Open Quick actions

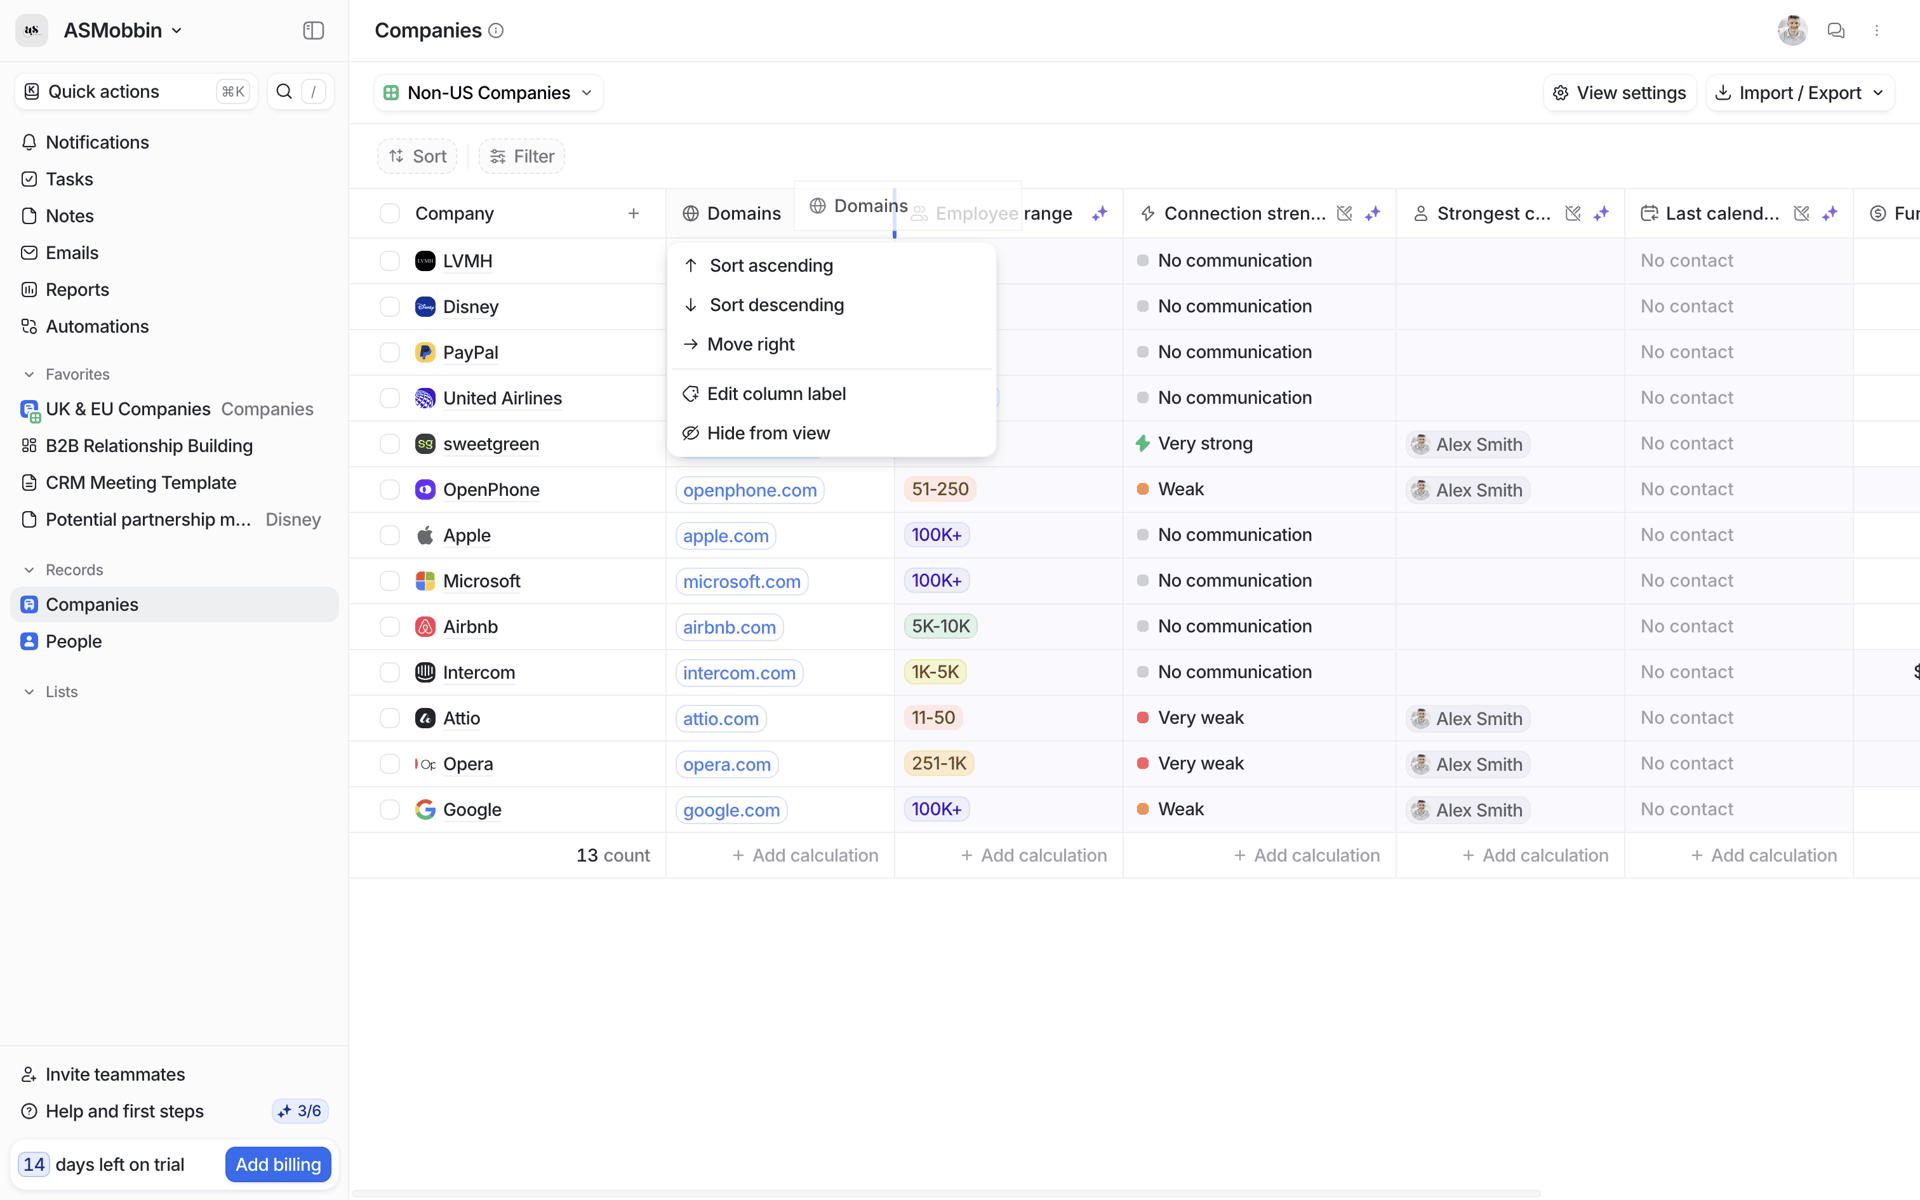point(136,91)
